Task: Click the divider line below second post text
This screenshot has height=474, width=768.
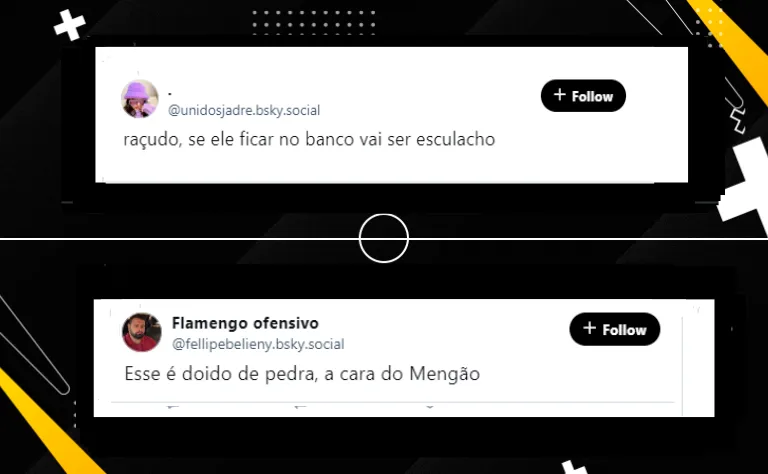Action: (393, 403)
